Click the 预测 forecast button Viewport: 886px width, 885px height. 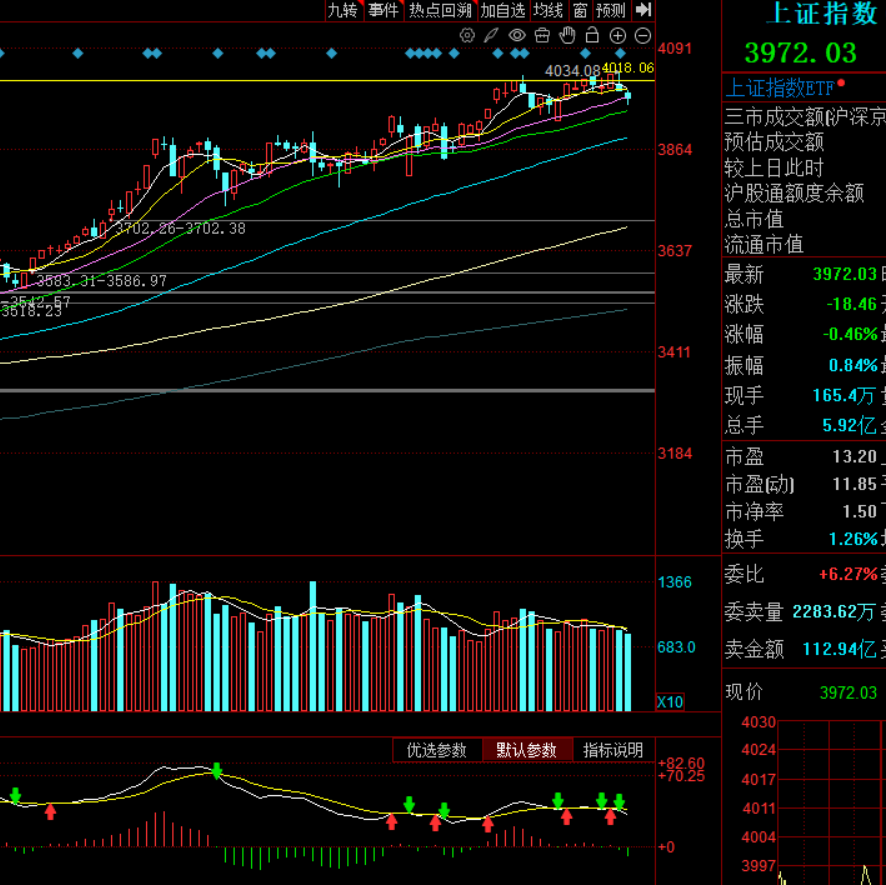click(x=611, y=10)
